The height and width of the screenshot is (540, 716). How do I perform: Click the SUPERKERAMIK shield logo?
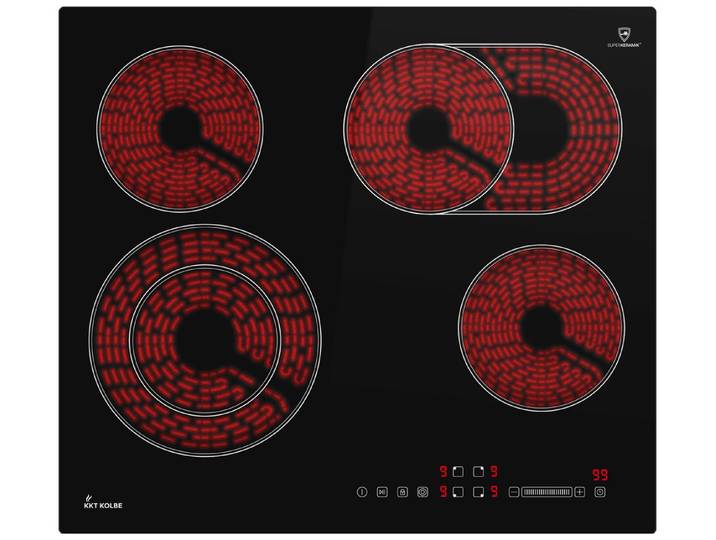[624, 37]
